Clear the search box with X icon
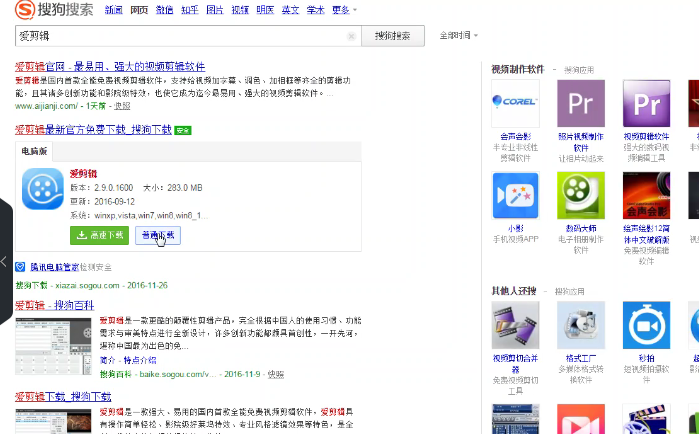This screenshot has height=434, width=699. pyautogui.click(x=351, y=36)
